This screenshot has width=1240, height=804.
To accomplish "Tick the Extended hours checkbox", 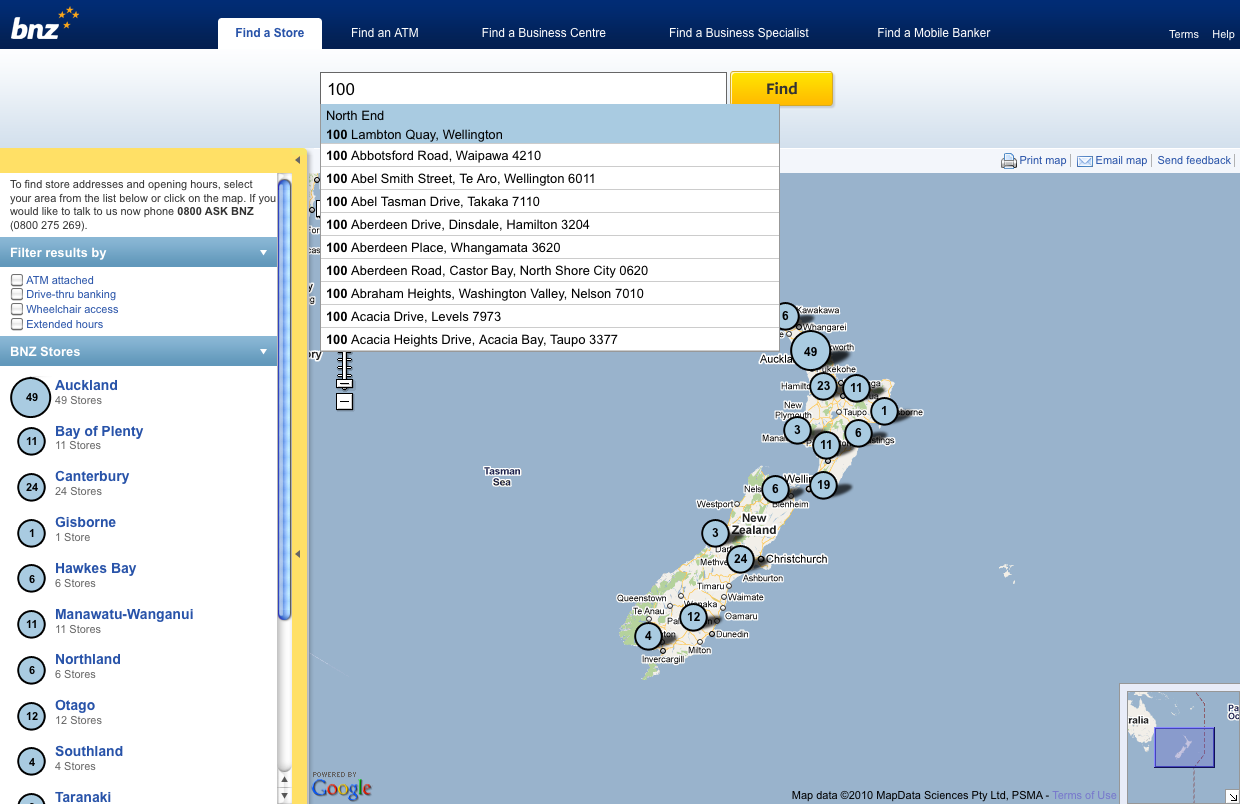I will coord(17,324).
